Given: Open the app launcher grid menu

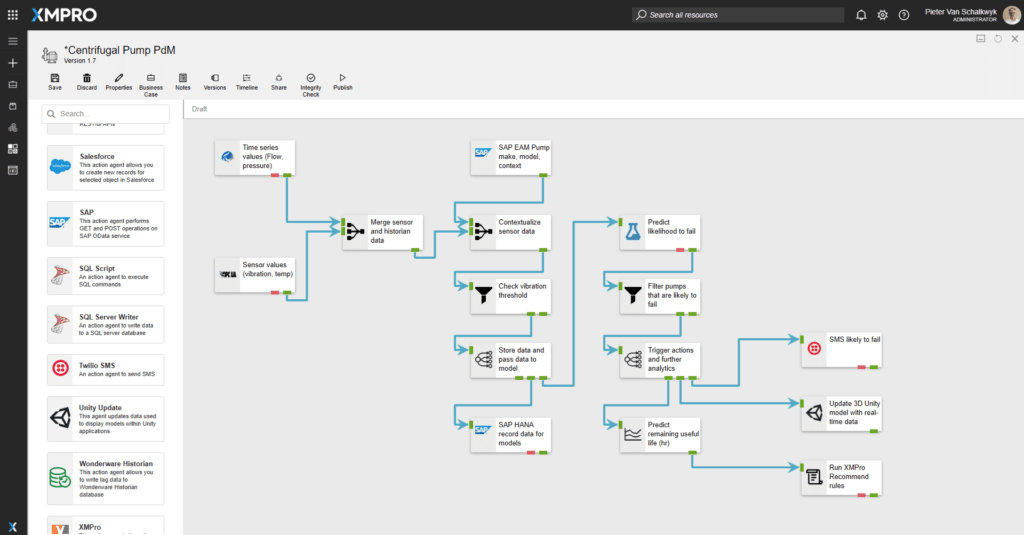Looking at the screenshot, I should [x=13, y=15].
